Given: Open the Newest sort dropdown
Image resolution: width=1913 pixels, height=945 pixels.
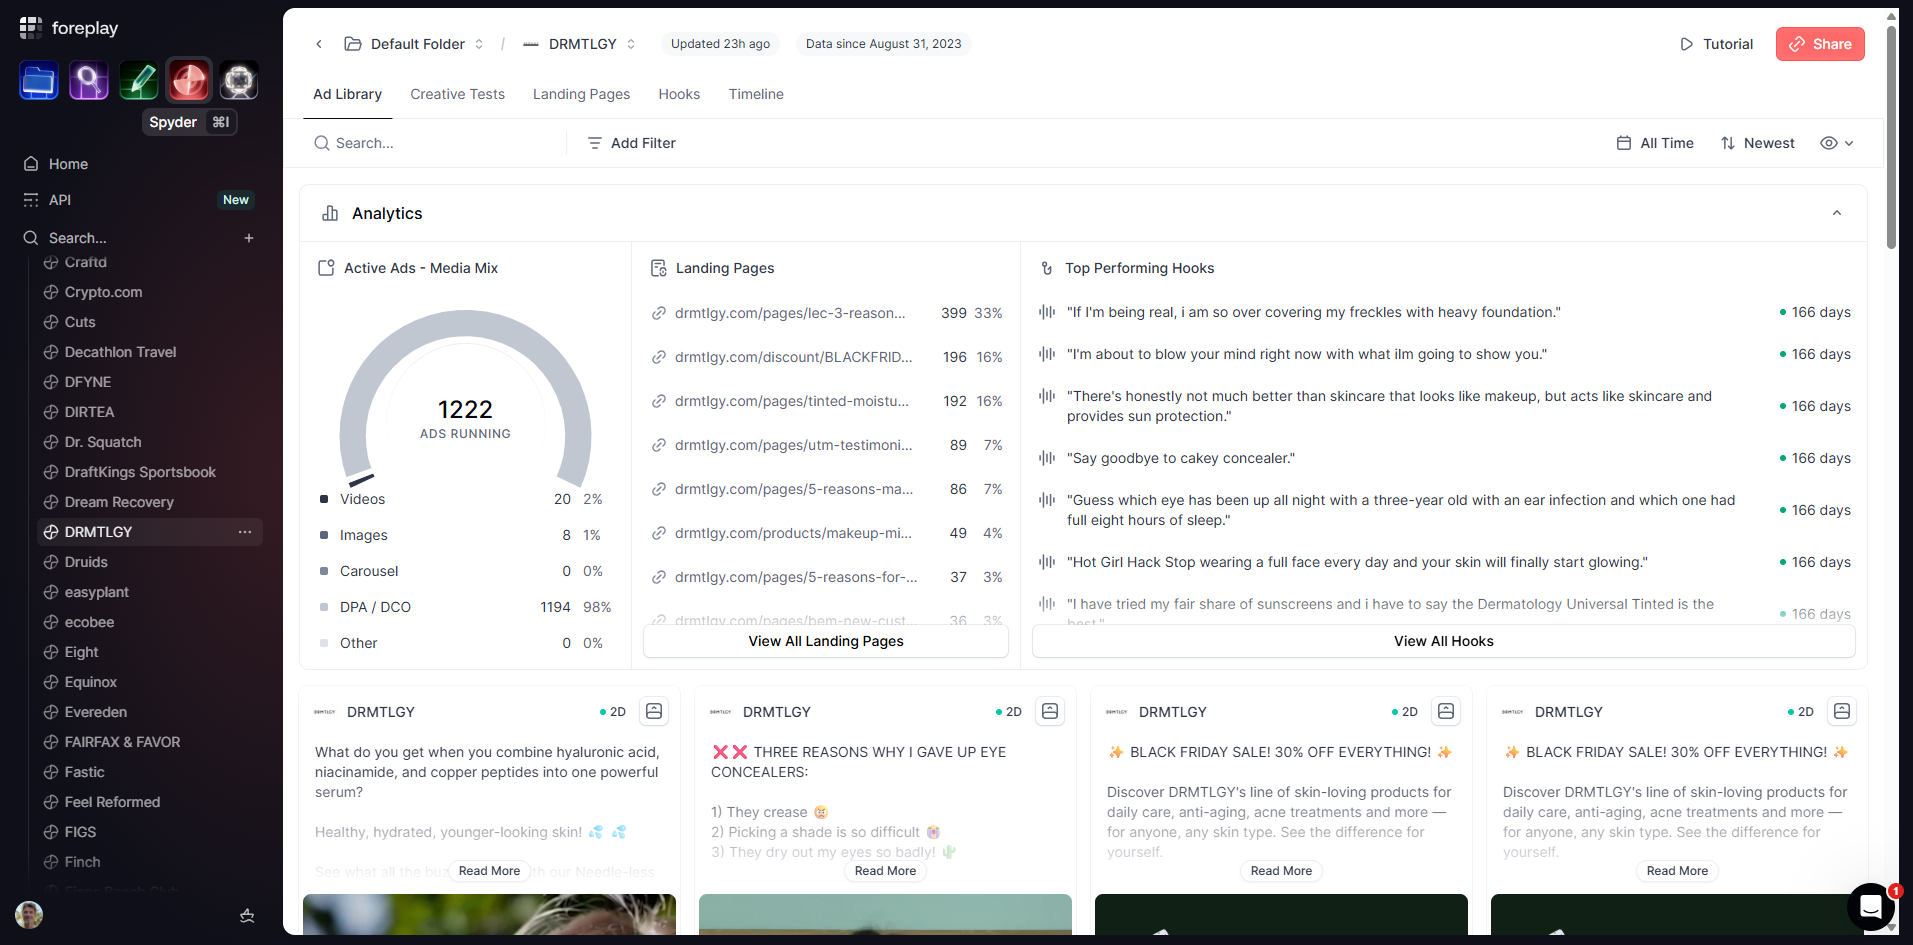Looking at the screenshot, I should point(1758,143).
